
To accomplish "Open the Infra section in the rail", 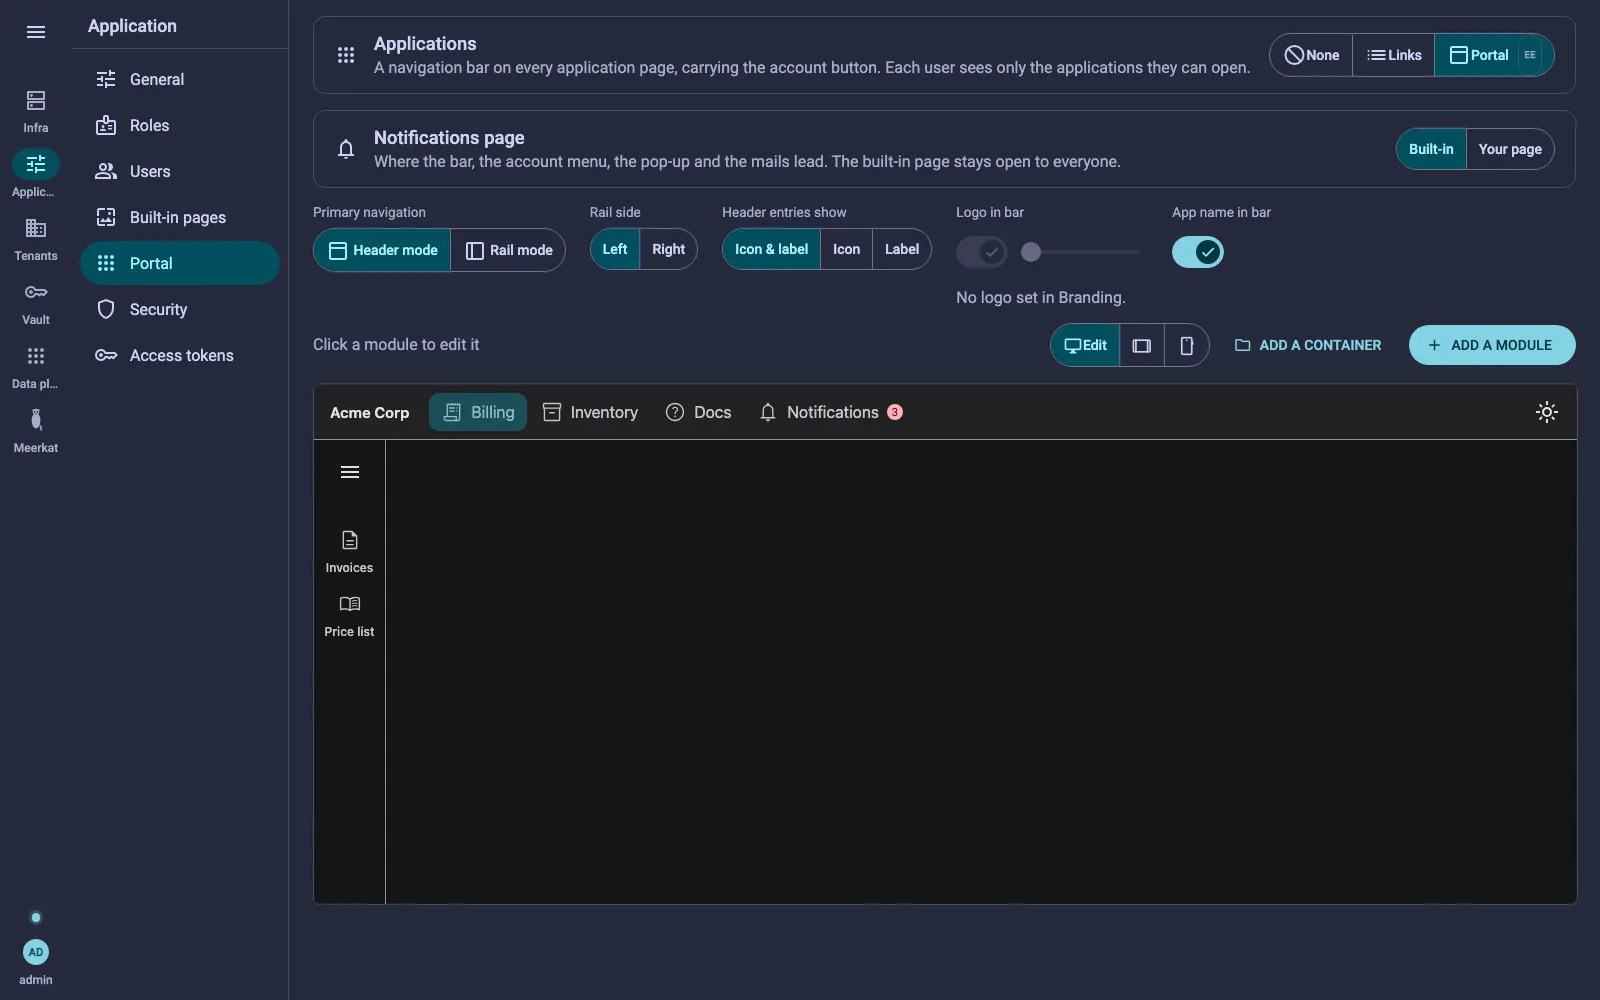I will (x=36, y=111).
